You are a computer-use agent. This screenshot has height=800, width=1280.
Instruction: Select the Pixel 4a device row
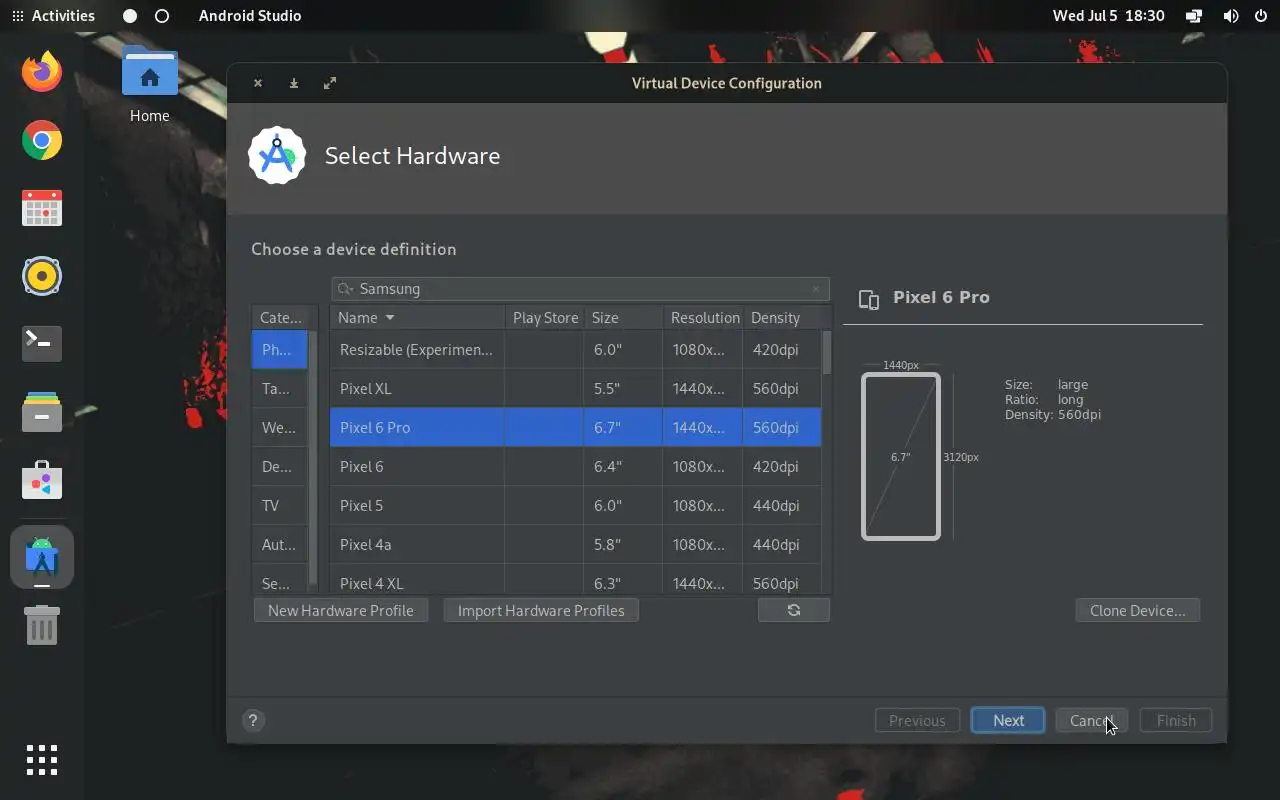coord(576,544)
